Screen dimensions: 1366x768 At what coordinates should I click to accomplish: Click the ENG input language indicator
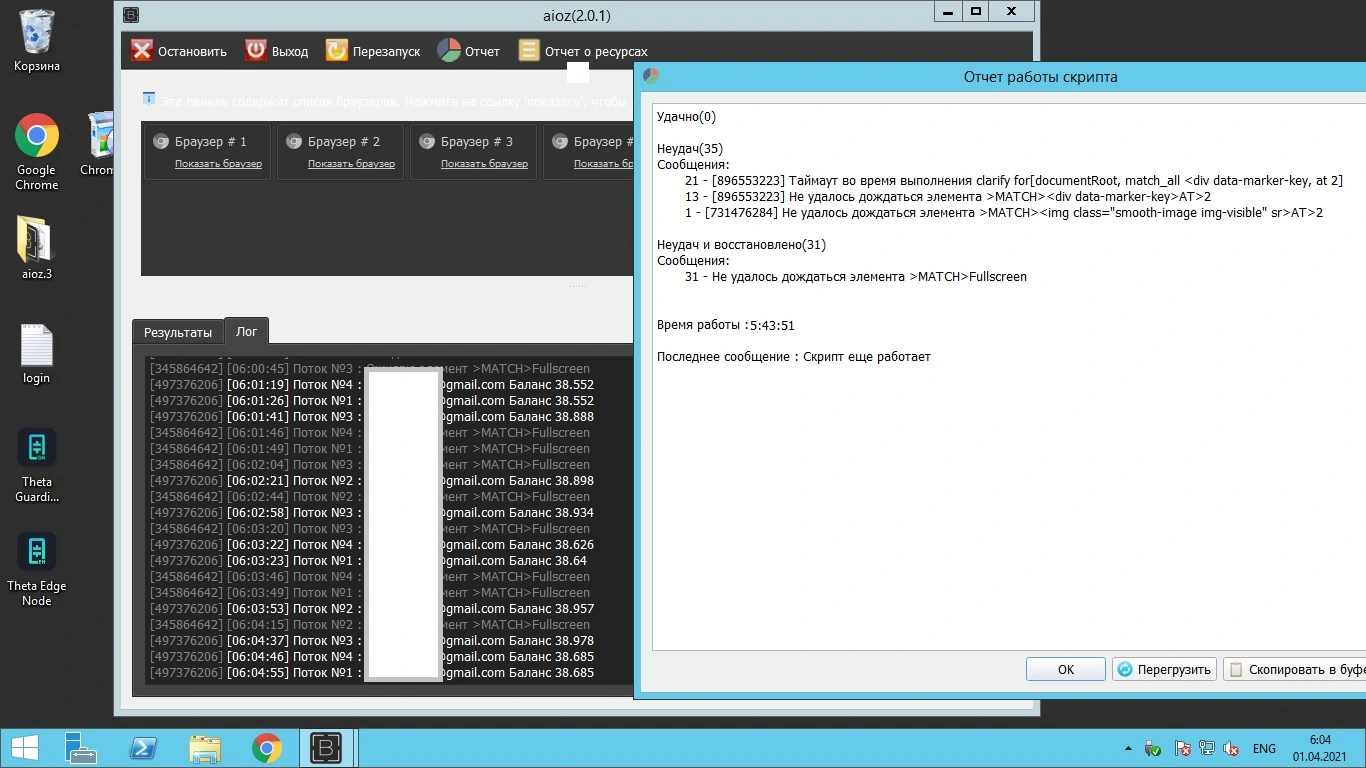pos(1264,748)
